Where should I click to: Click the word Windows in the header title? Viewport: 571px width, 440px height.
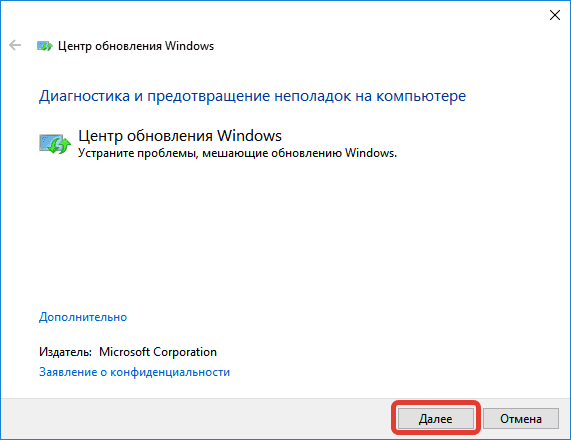pos(189,46)
